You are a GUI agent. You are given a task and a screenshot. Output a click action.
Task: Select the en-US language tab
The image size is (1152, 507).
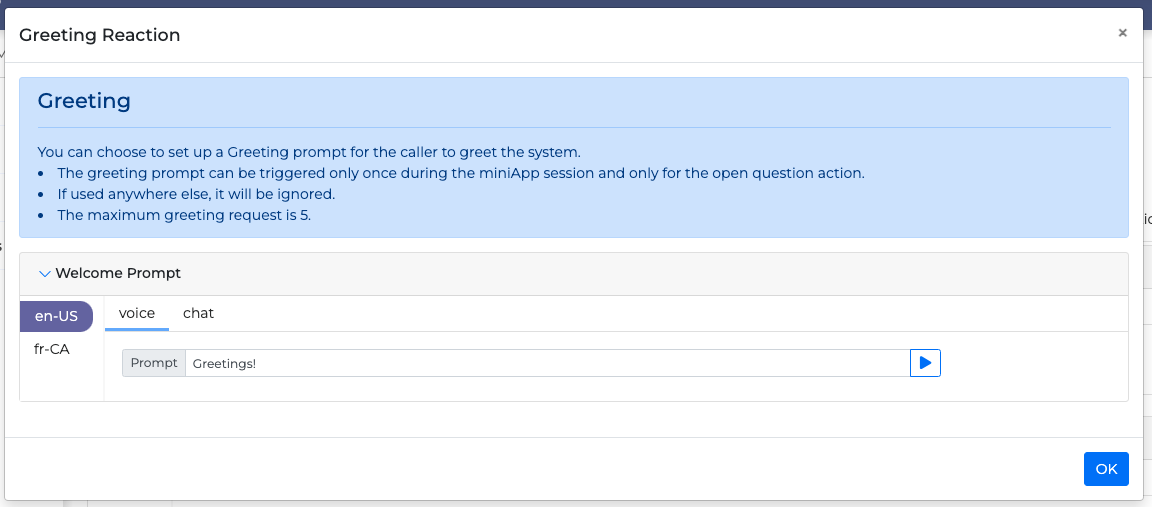tap(56, 316)
